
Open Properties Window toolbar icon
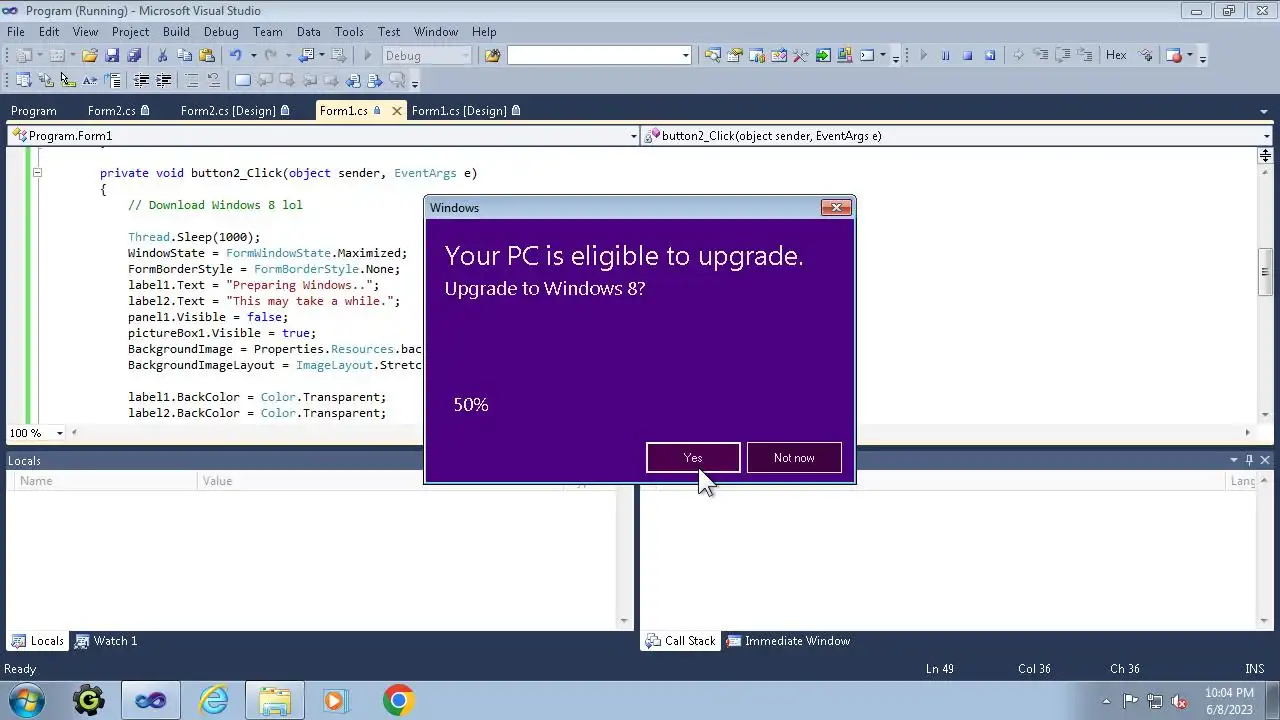pos(735,56)
